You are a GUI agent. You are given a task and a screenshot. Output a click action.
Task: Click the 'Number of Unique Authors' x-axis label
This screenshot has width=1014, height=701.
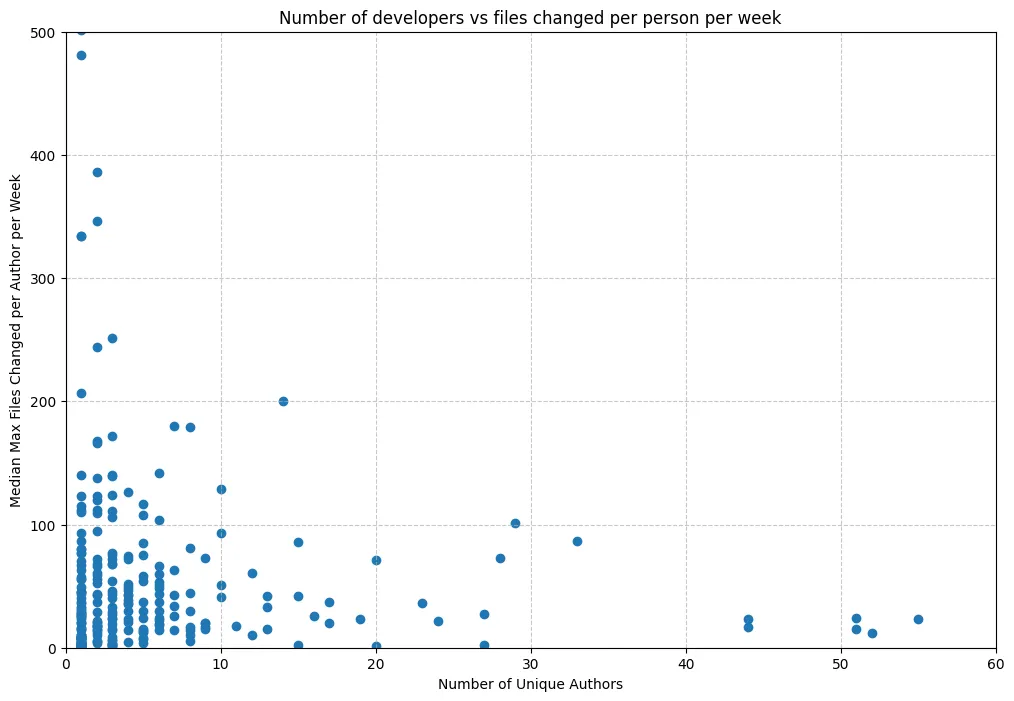click(x=530, y=684)
